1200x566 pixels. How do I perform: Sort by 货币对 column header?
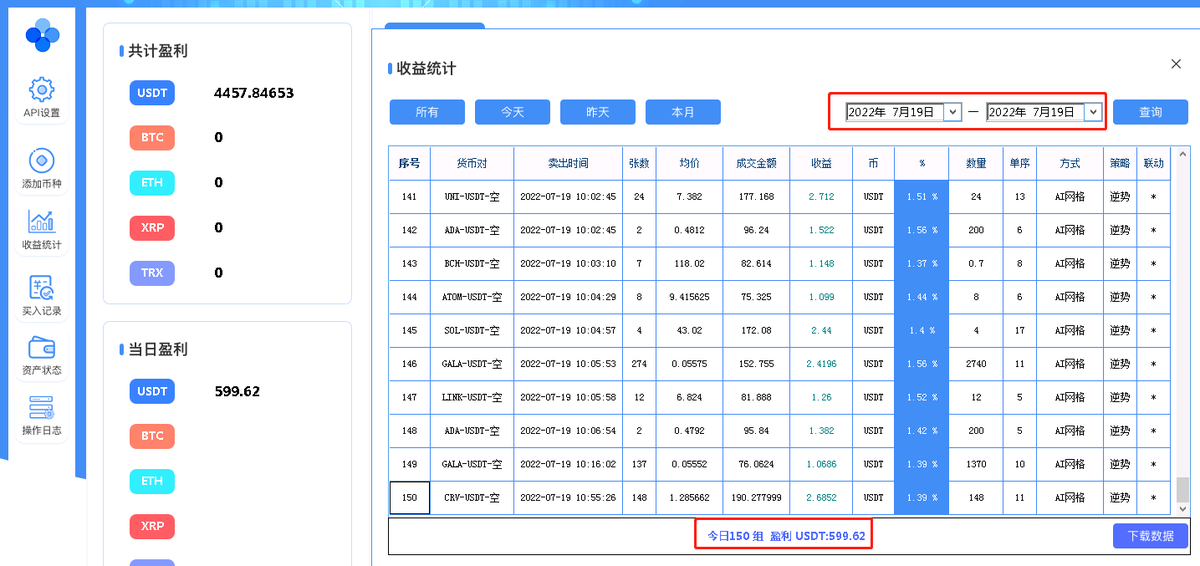[472, 163]
